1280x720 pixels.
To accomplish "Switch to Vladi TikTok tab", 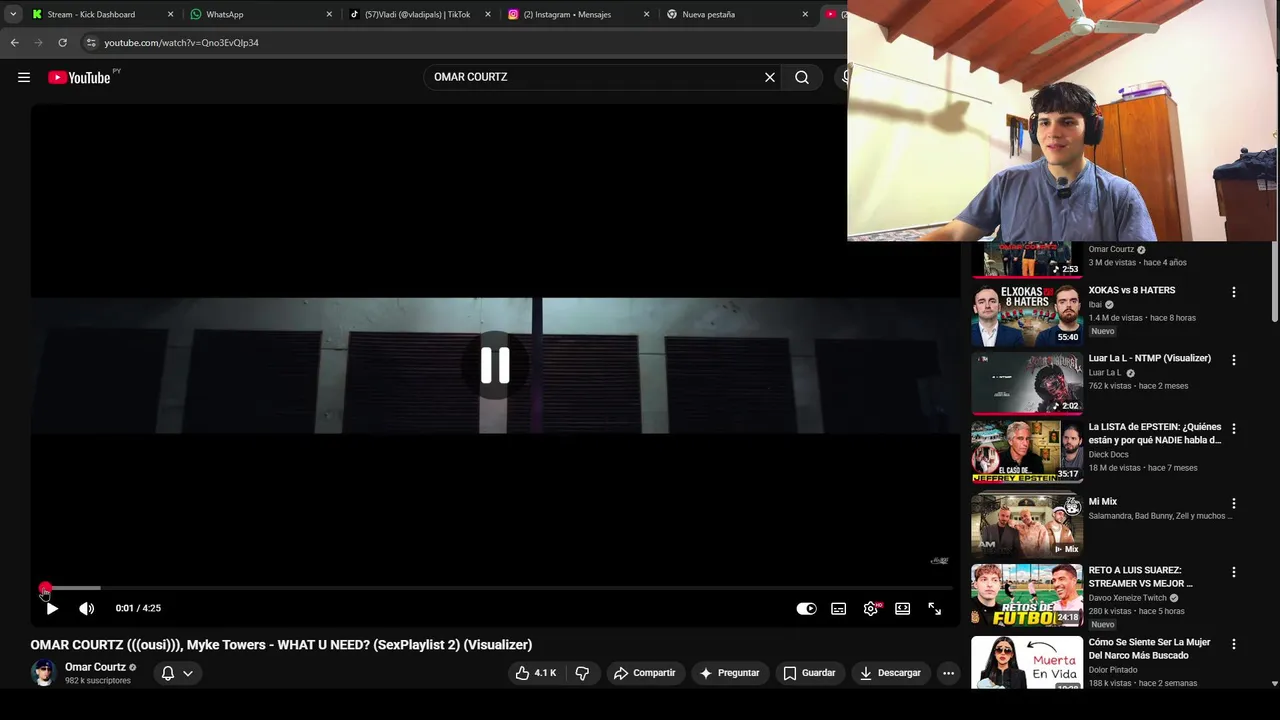I will point(417,14).
